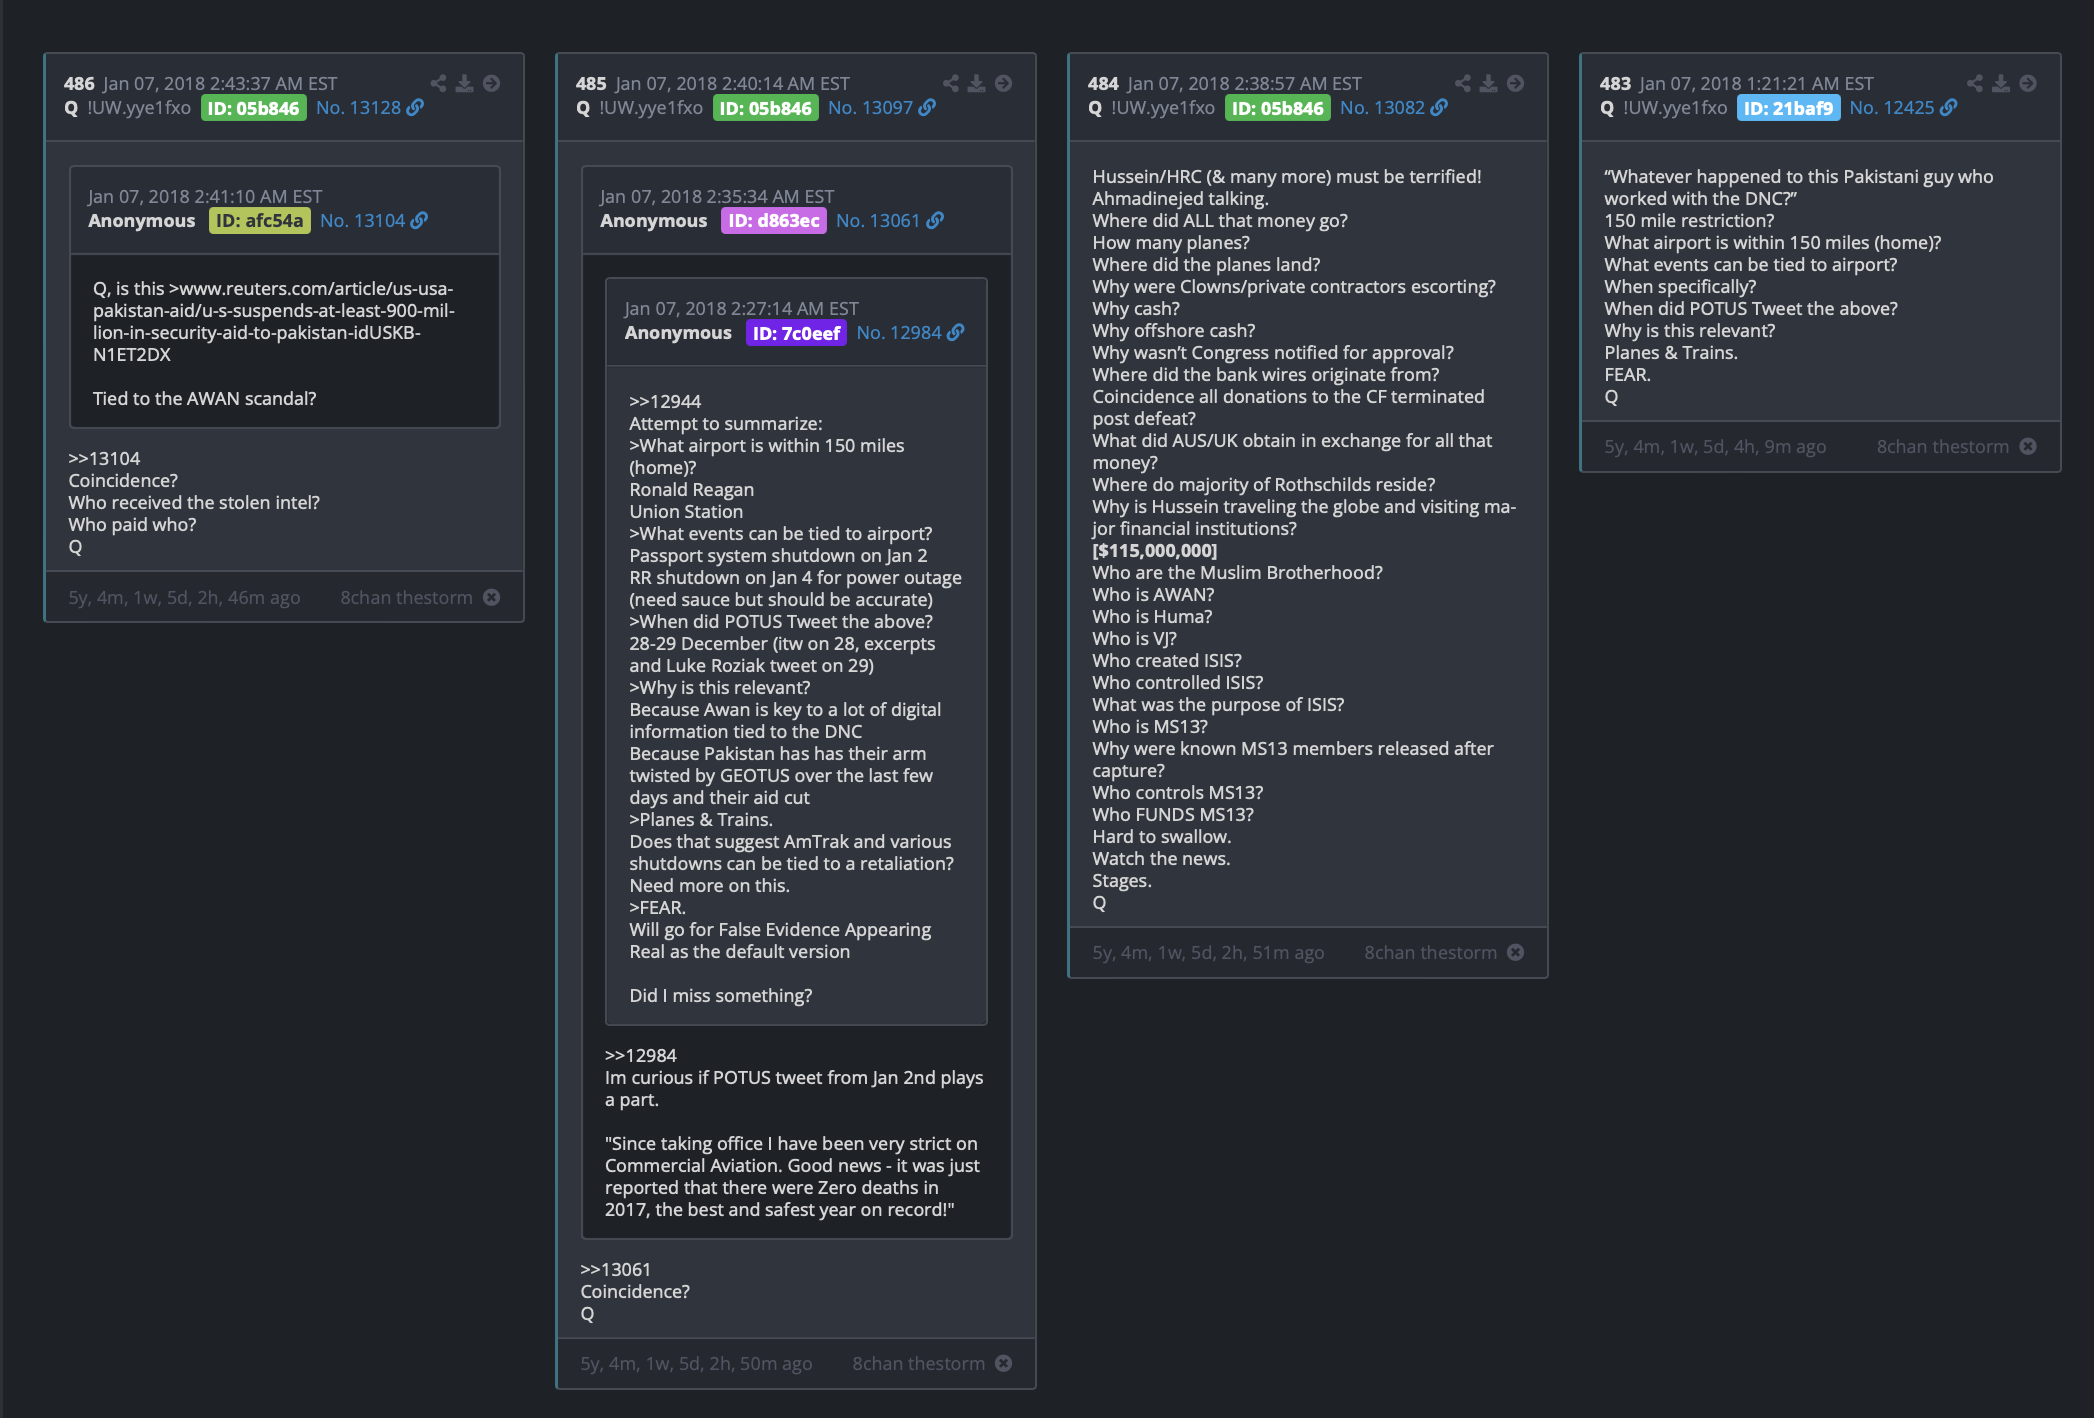Click the share icon on post 483

tap(1974, 83)
